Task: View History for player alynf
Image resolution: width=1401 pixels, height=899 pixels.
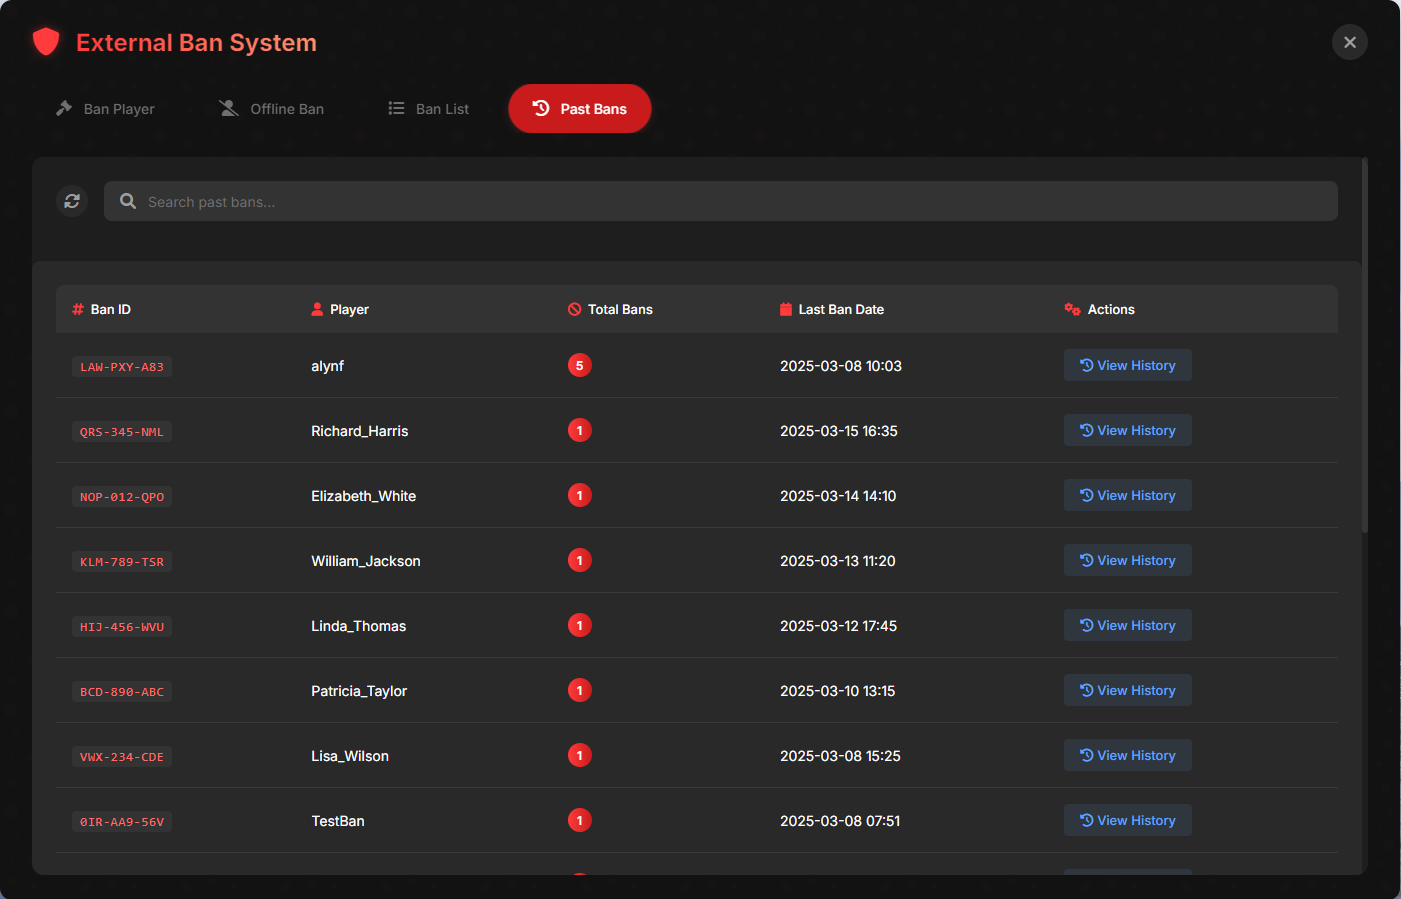Action: pyautogui.click(x=1127, y=365)
